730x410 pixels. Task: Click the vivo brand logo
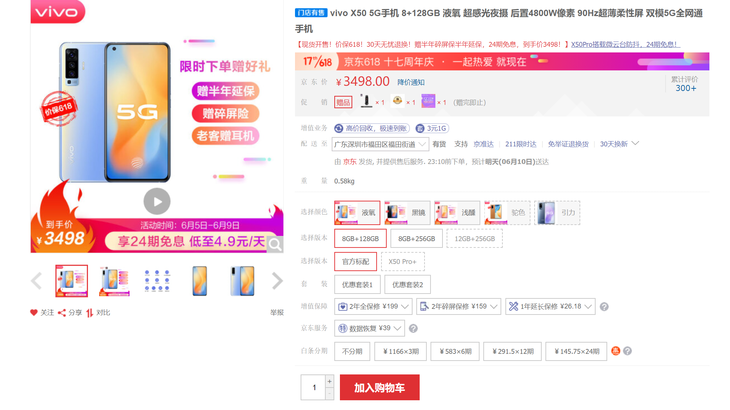(x=58, y=11)
